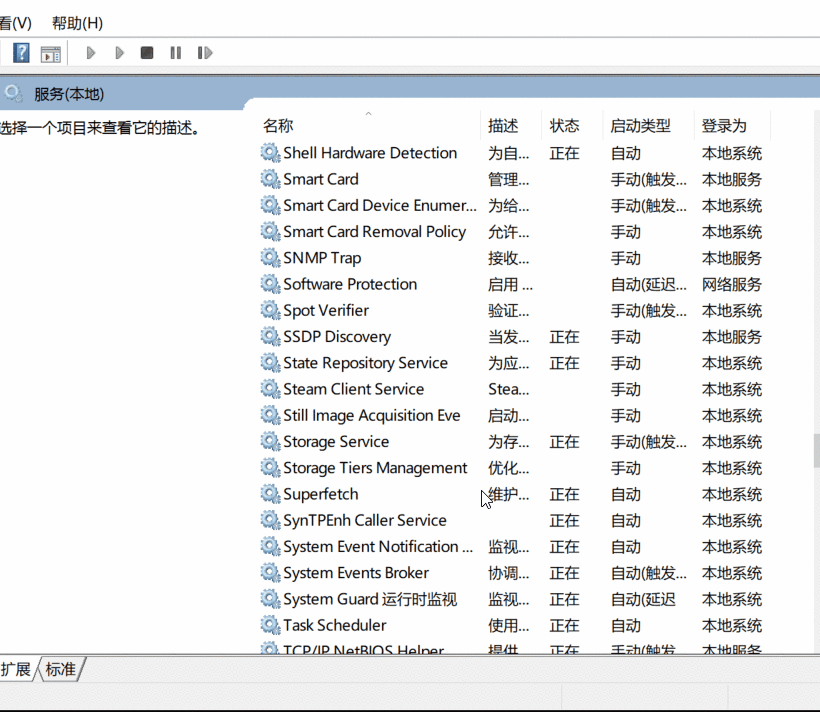Click the start service play icon
Viewport: 820px width, 712px height.
[x=90, y=52]
